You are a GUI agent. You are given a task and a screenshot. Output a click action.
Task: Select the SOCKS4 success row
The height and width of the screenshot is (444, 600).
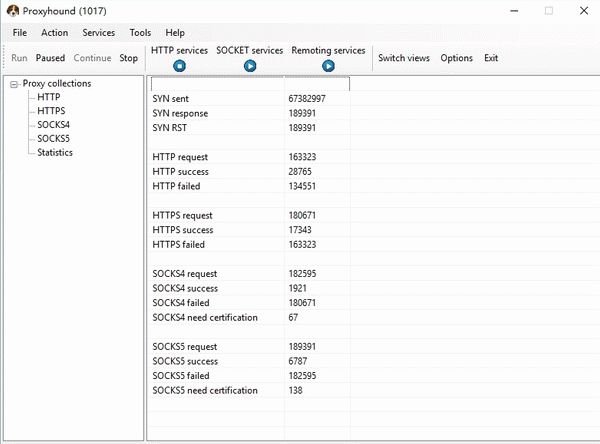[250, 288]
